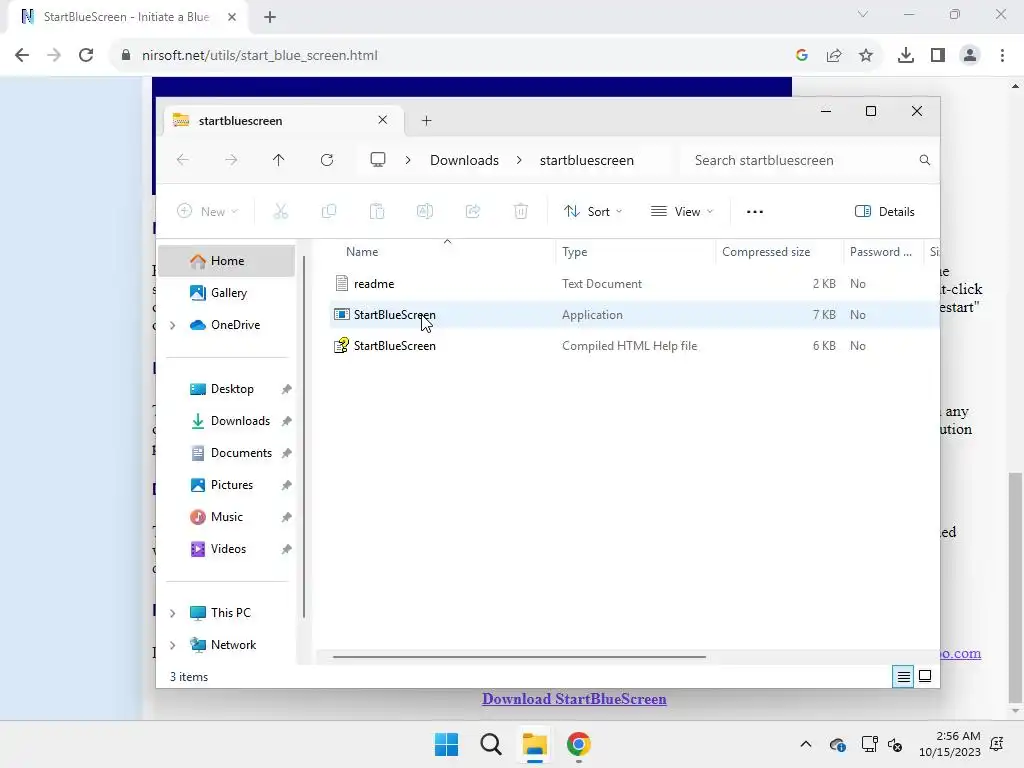Click the Cut icon in Explorer toolbar
1024x768 pixels.
click(280, 212)
